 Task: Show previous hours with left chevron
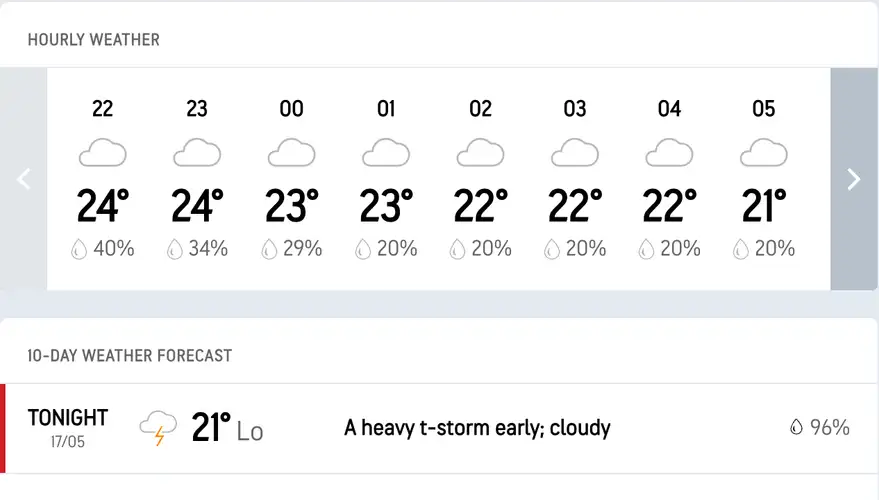point(24,179)
